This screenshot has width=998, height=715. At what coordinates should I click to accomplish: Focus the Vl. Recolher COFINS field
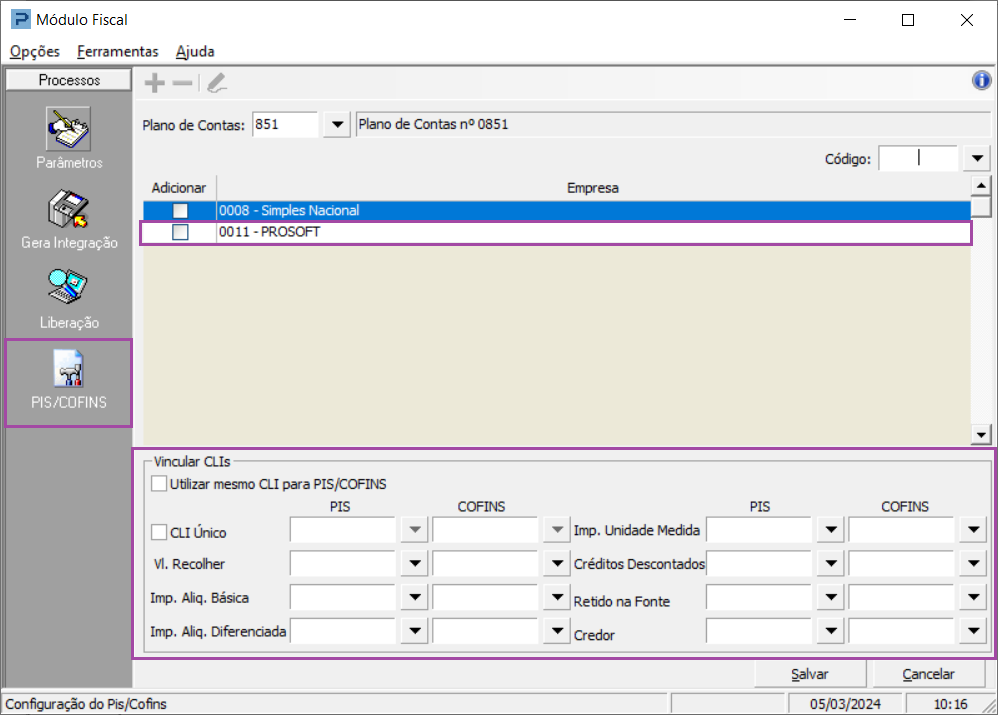[486, 563]
